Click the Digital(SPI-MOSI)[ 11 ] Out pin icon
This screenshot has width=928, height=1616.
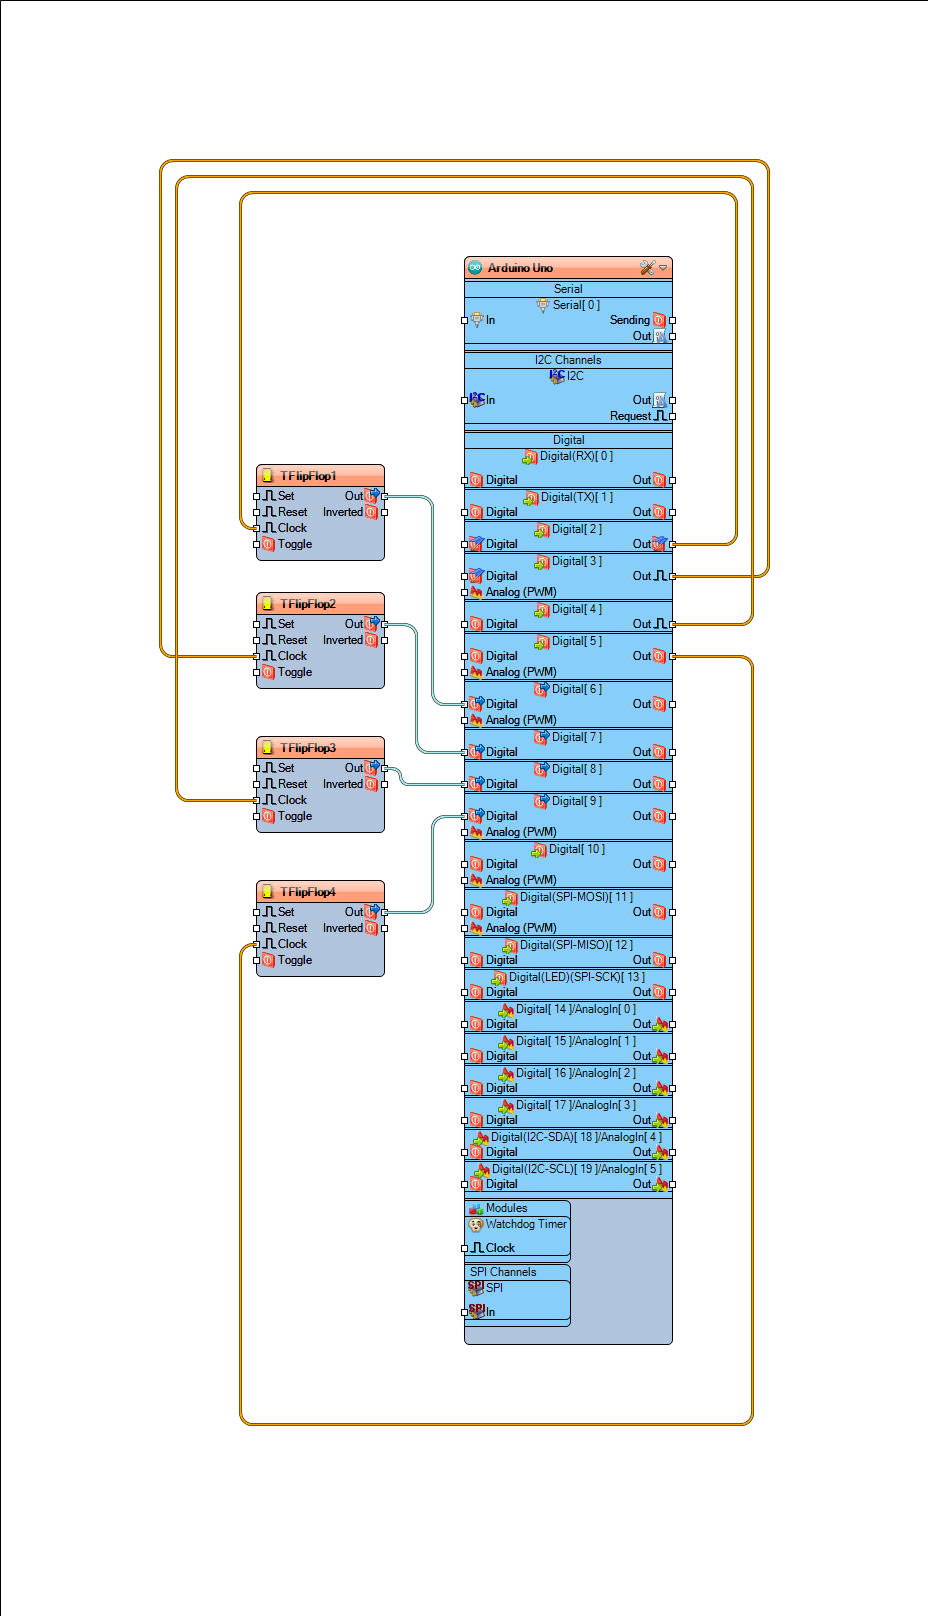point(659,912)
